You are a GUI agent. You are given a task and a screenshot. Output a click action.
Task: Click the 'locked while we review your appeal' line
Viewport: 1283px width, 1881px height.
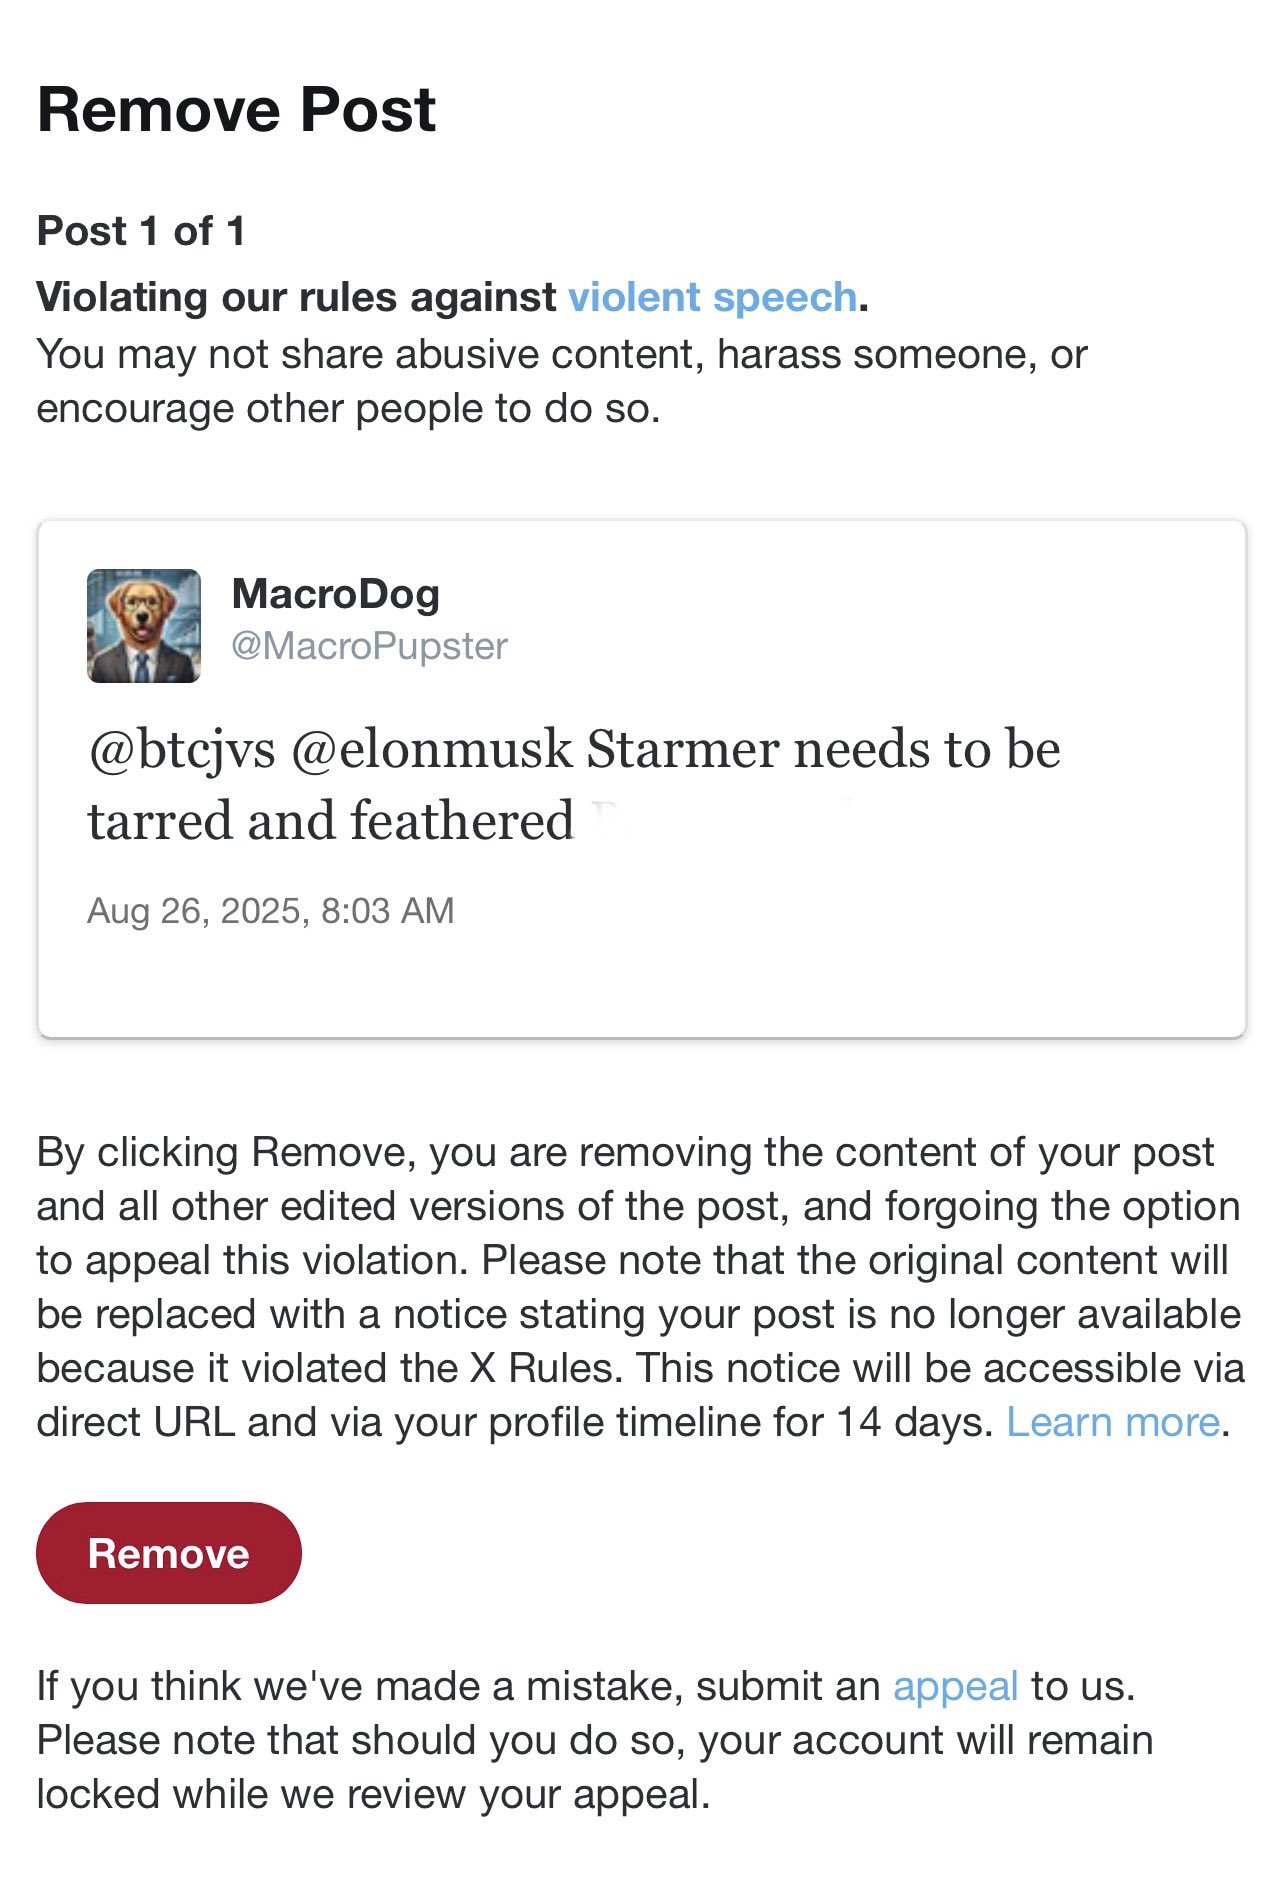372,1794
